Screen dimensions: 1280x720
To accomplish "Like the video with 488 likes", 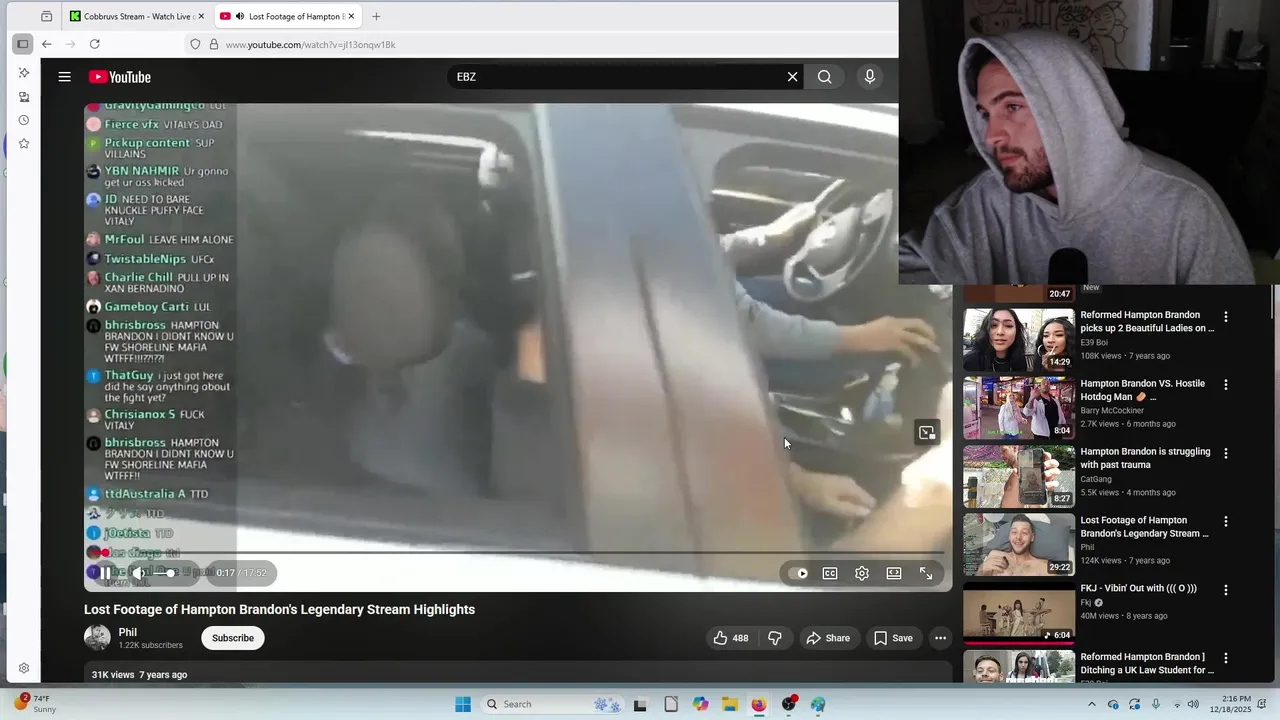I will (x=731, y=638).
